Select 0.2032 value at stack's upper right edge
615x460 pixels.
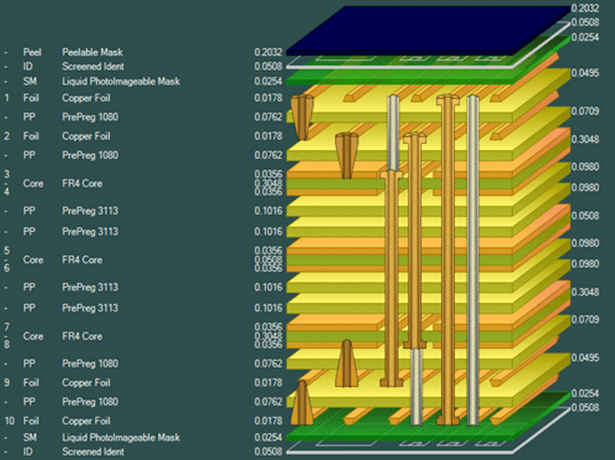tap(585, 8)
